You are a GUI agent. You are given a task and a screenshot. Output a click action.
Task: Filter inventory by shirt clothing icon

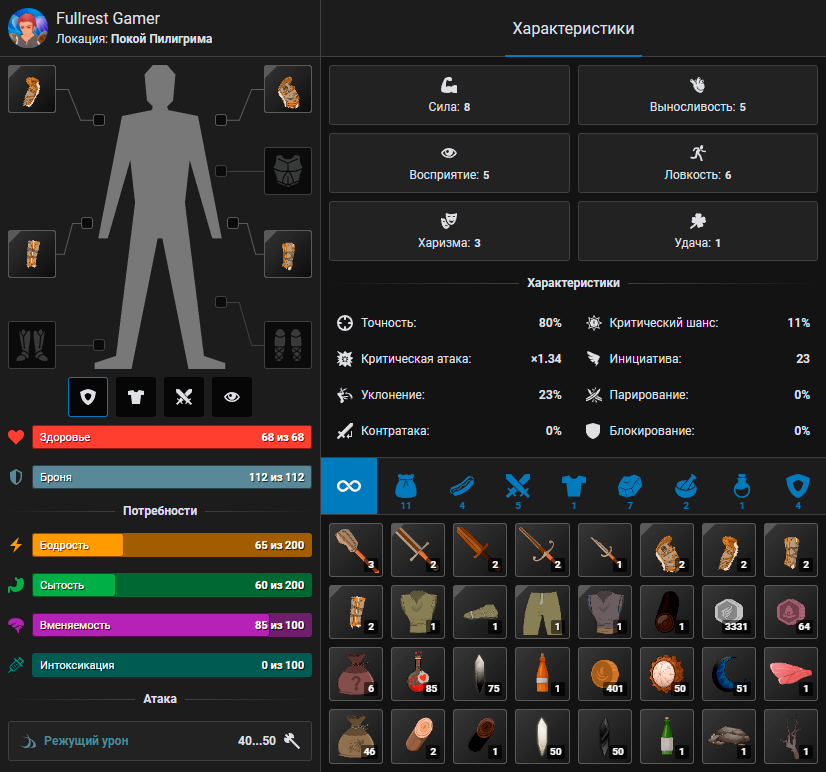point(573,486)
